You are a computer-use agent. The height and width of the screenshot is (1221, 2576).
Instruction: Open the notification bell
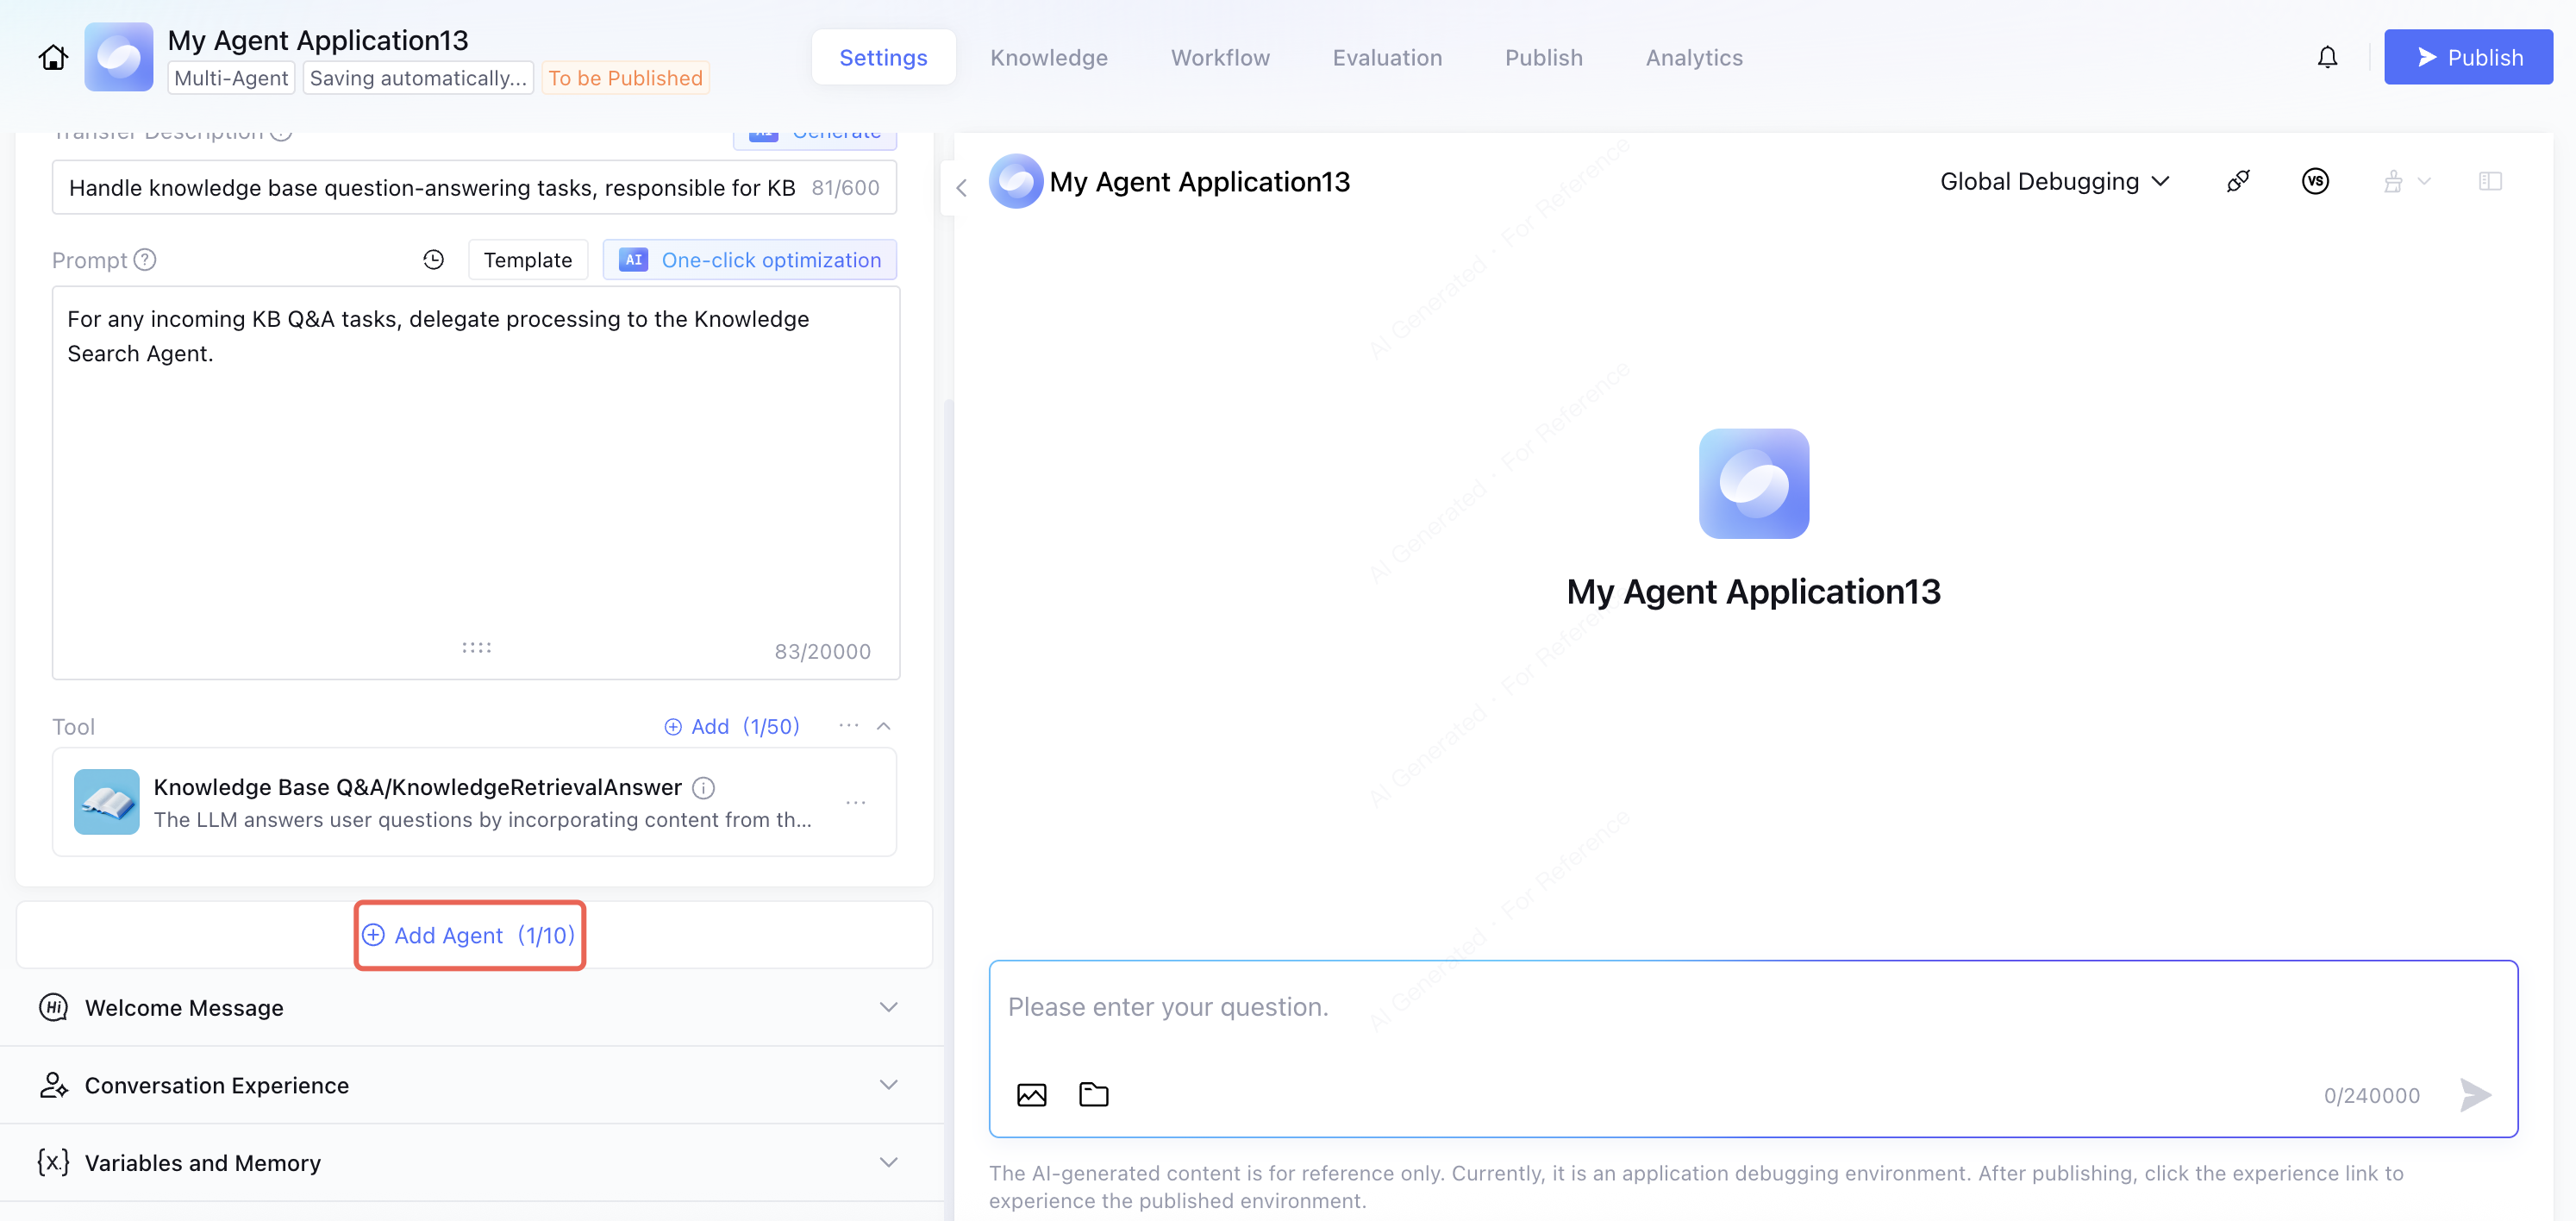2327,58
